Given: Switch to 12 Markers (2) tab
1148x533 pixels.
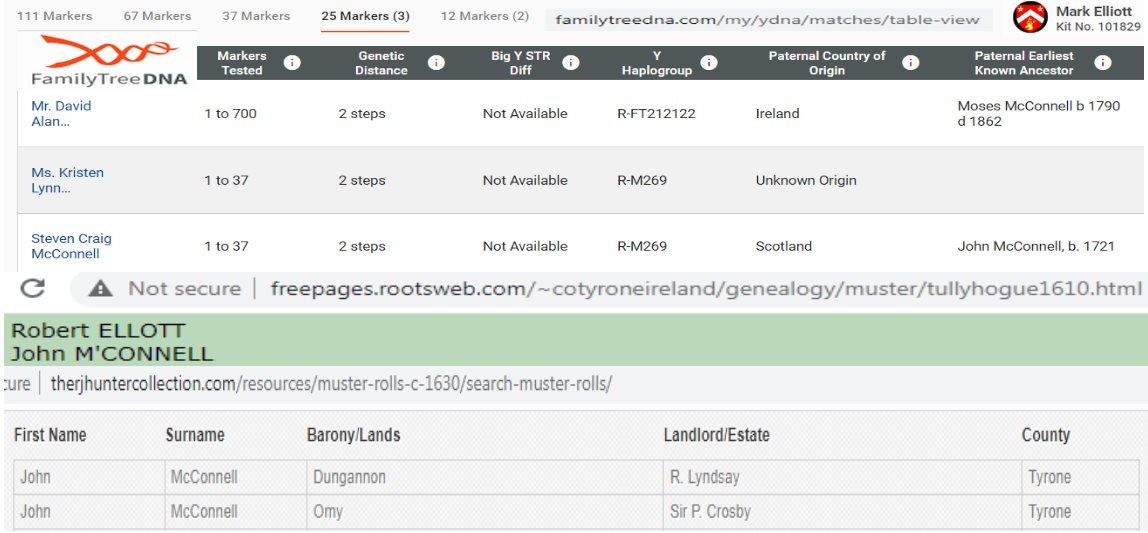Looking at the screenshot, I should click(x=485, y=16).
